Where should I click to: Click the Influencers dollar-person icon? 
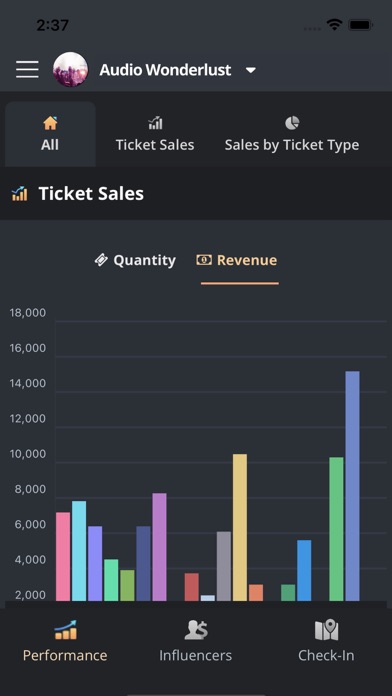pyautogui.click(x=196, y=630)
